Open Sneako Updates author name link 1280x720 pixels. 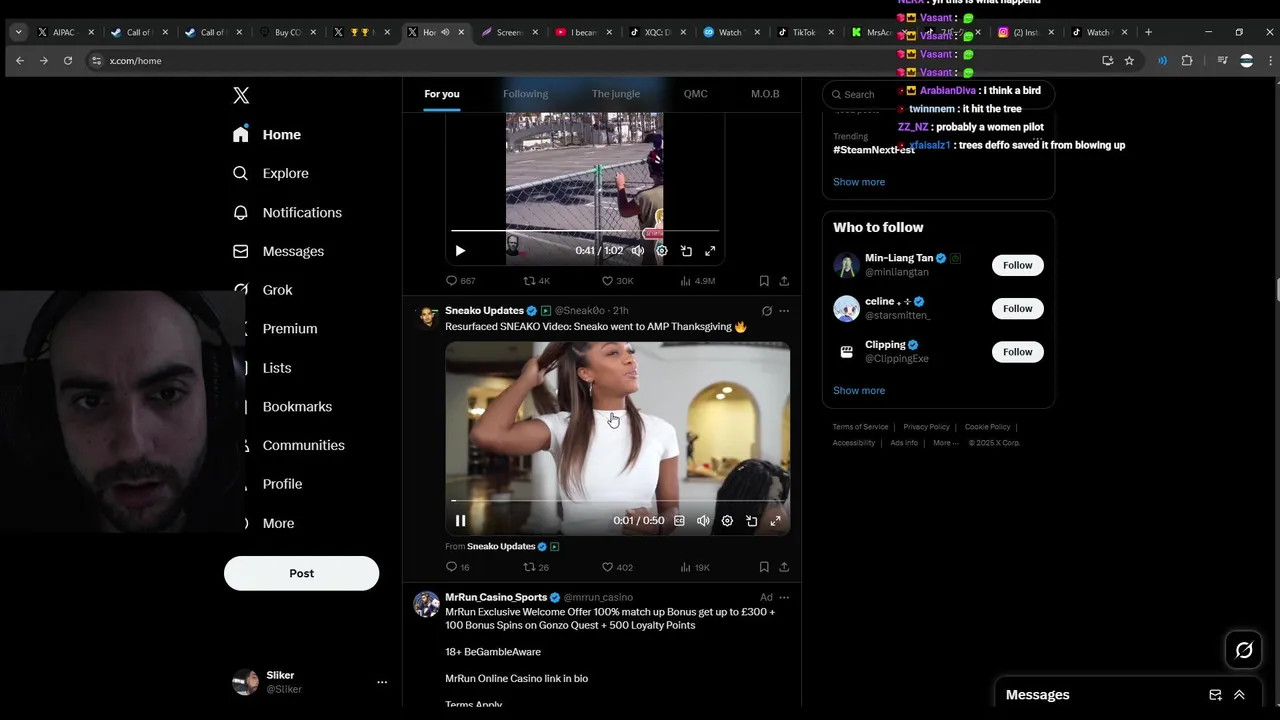click(x=484, y=311)
